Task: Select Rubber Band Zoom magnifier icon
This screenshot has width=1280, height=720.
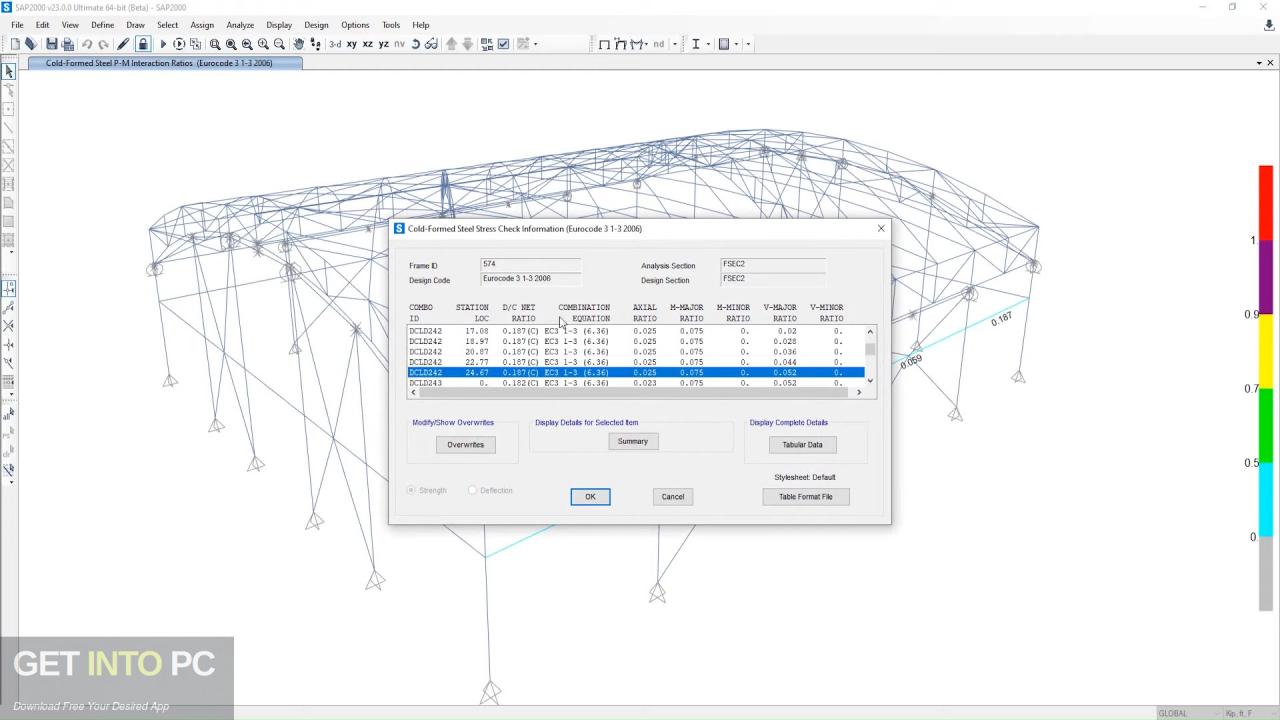Action: coord(214,44)
